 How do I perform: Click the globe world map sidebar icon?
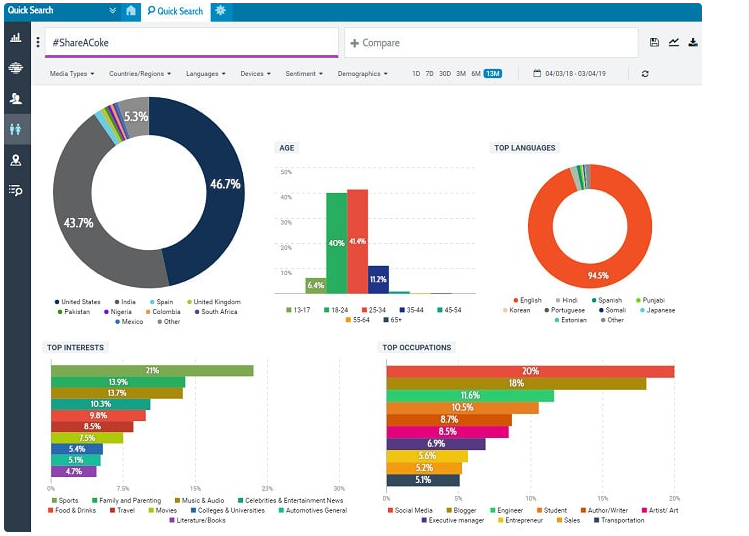(x=16, y=68)
